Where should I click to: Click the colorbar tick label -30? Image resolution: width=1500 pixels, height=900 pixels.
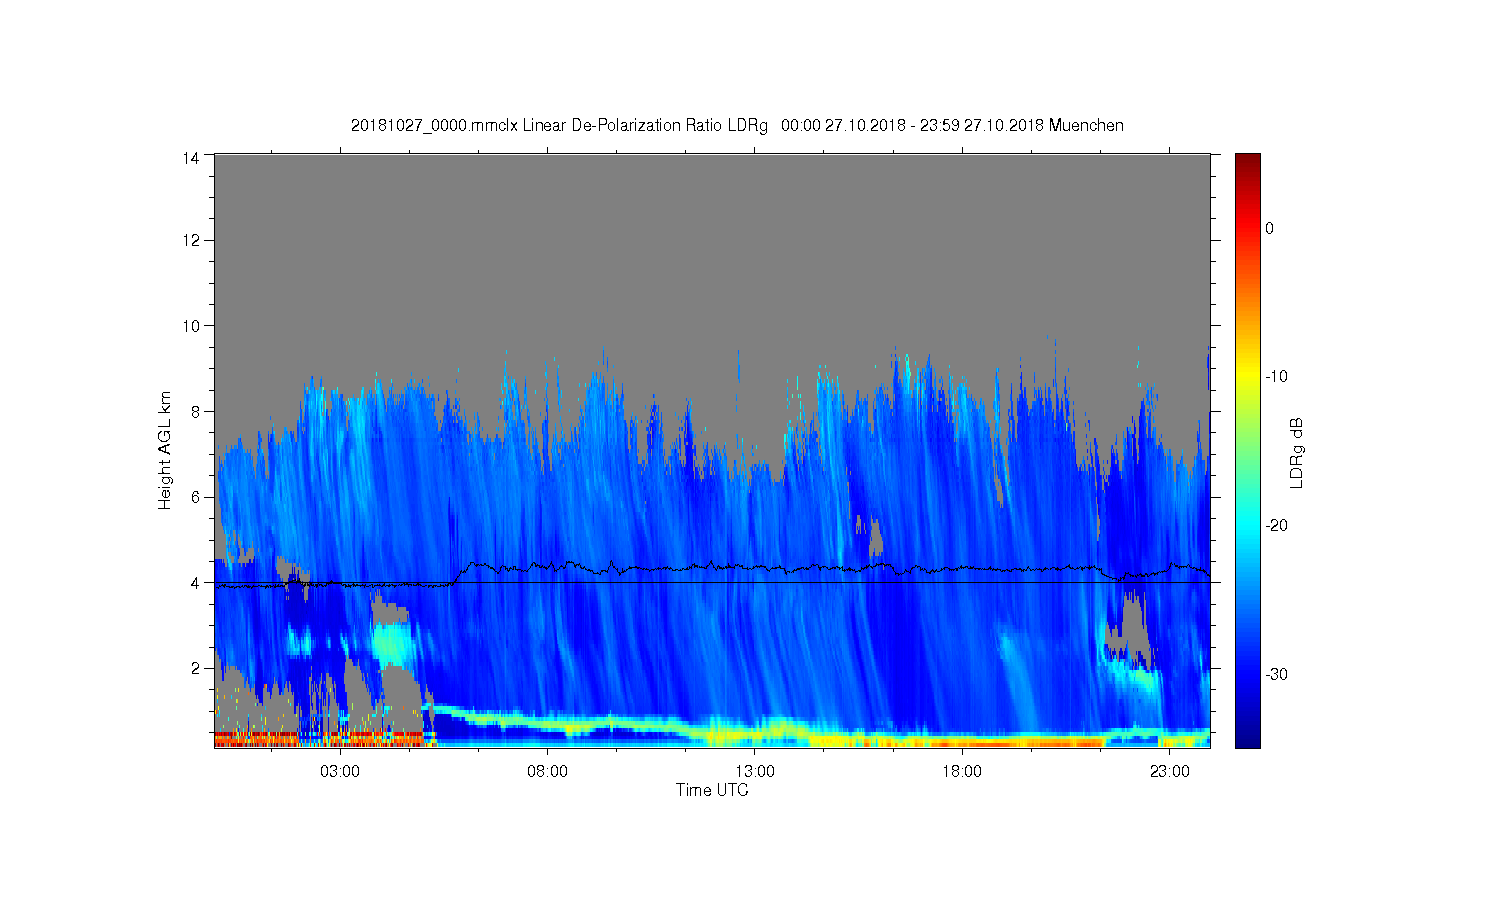click(x=1276, y=675)
